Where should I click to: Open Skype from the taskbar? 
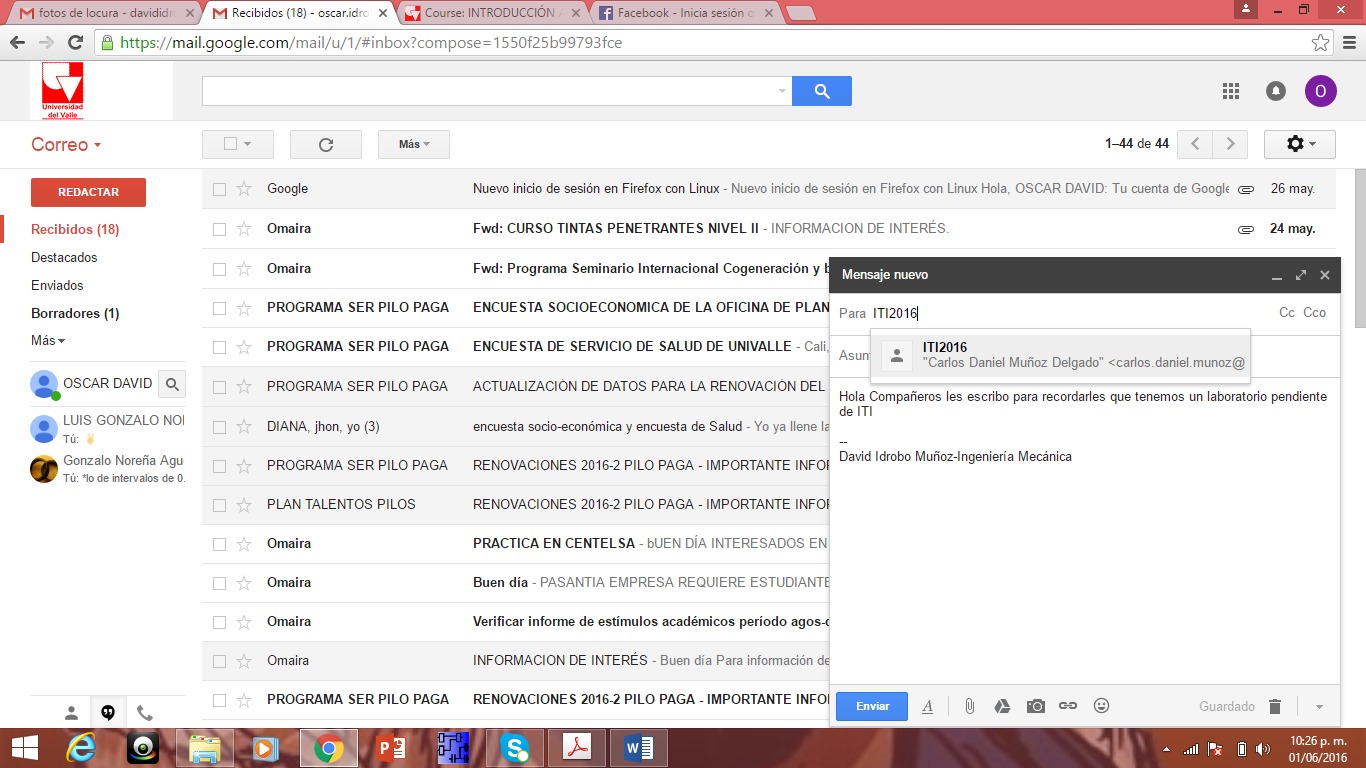(515, 748)
